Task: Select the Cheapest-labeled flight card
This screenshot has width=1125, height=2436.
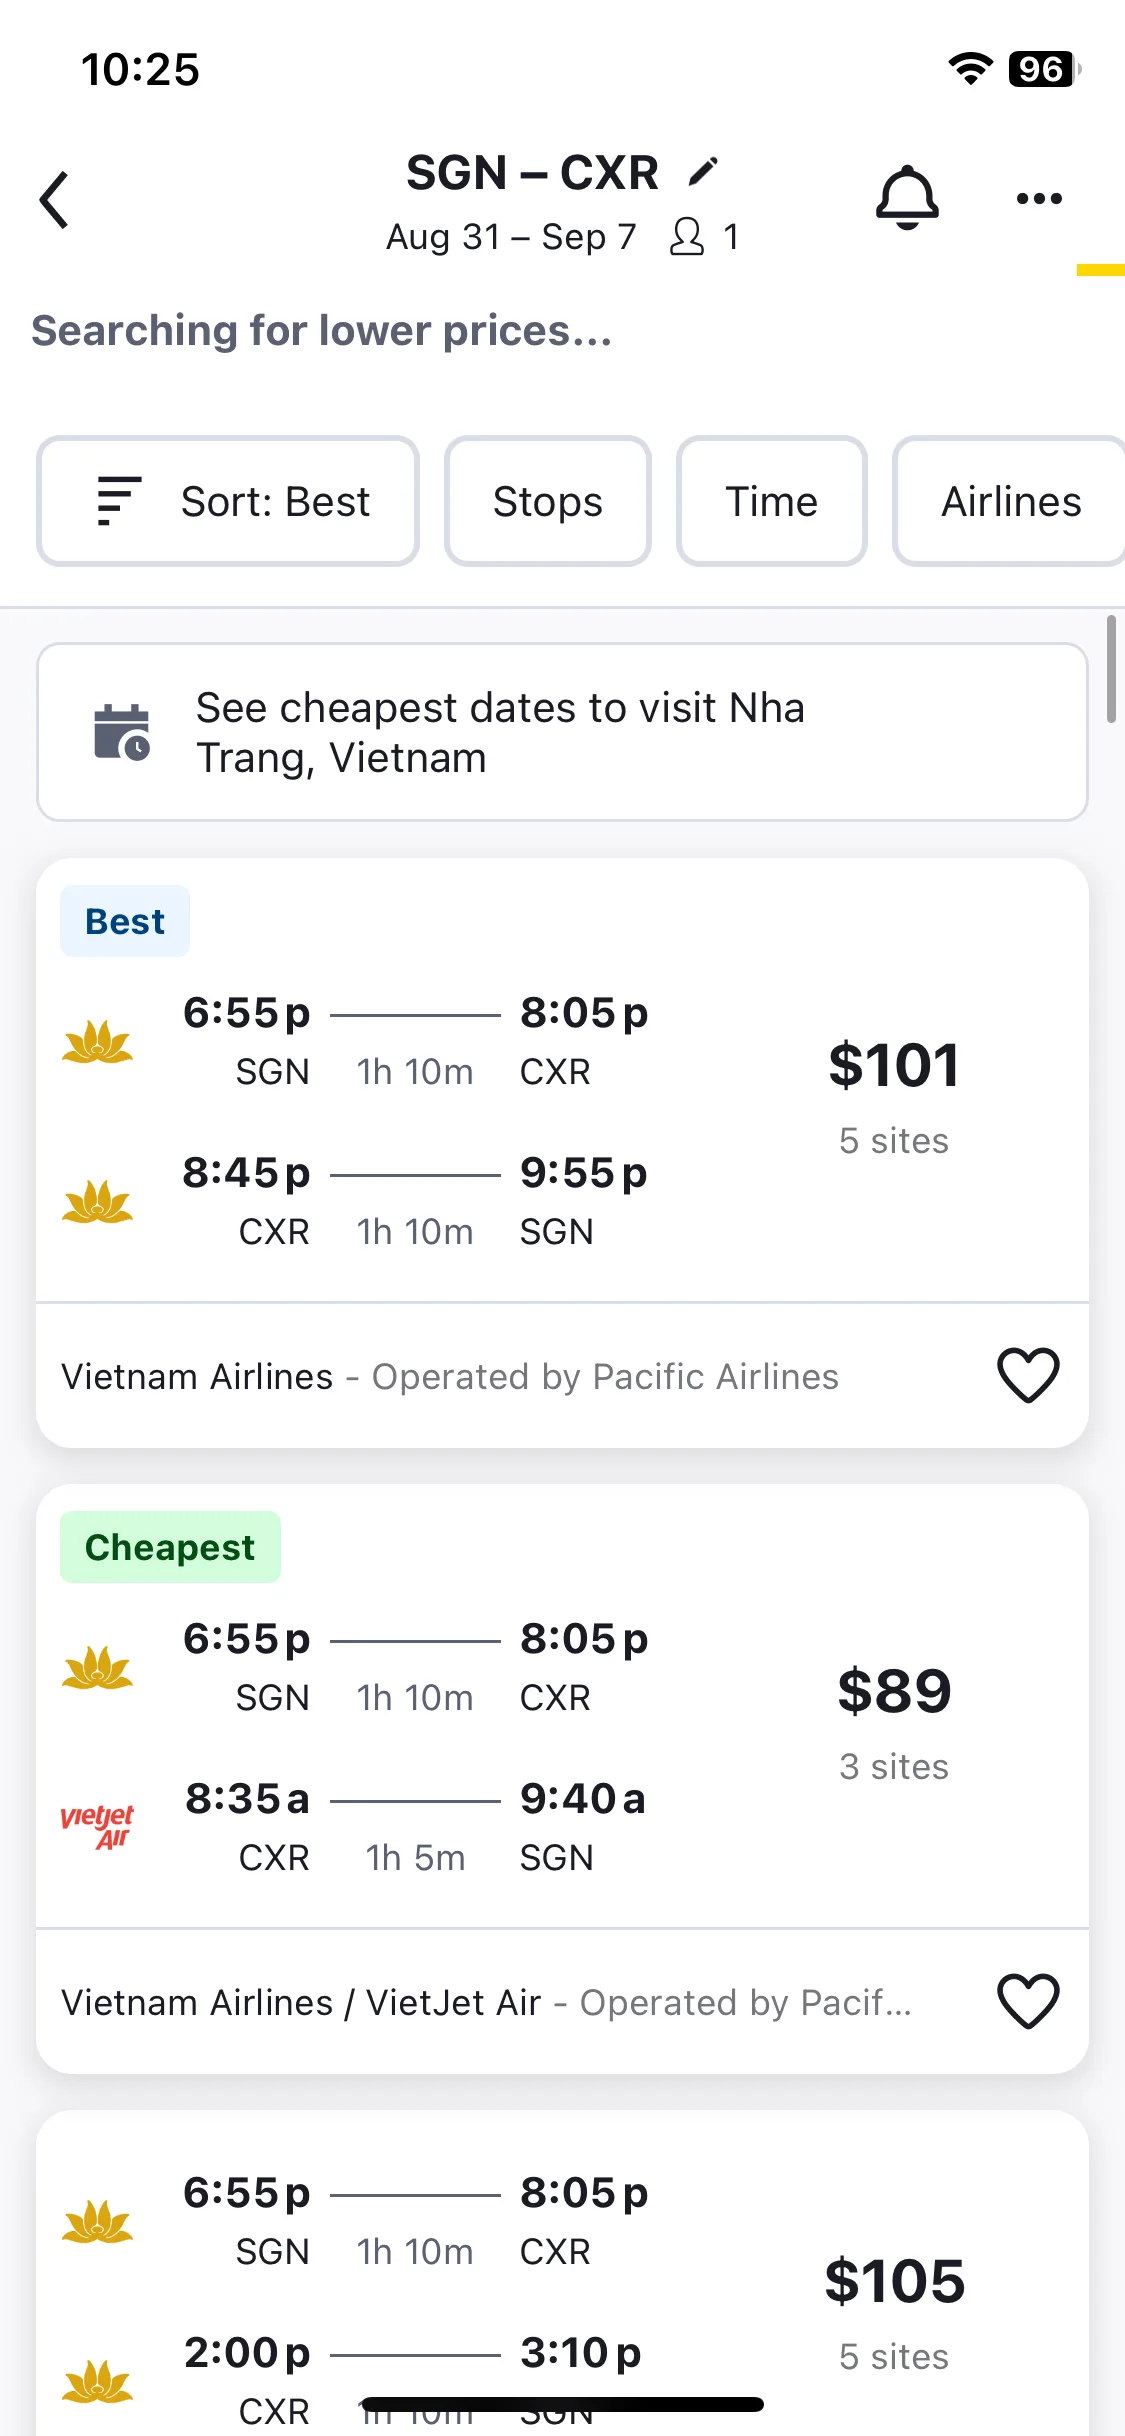Action: pyautogui.click(x=562, y=1778)
